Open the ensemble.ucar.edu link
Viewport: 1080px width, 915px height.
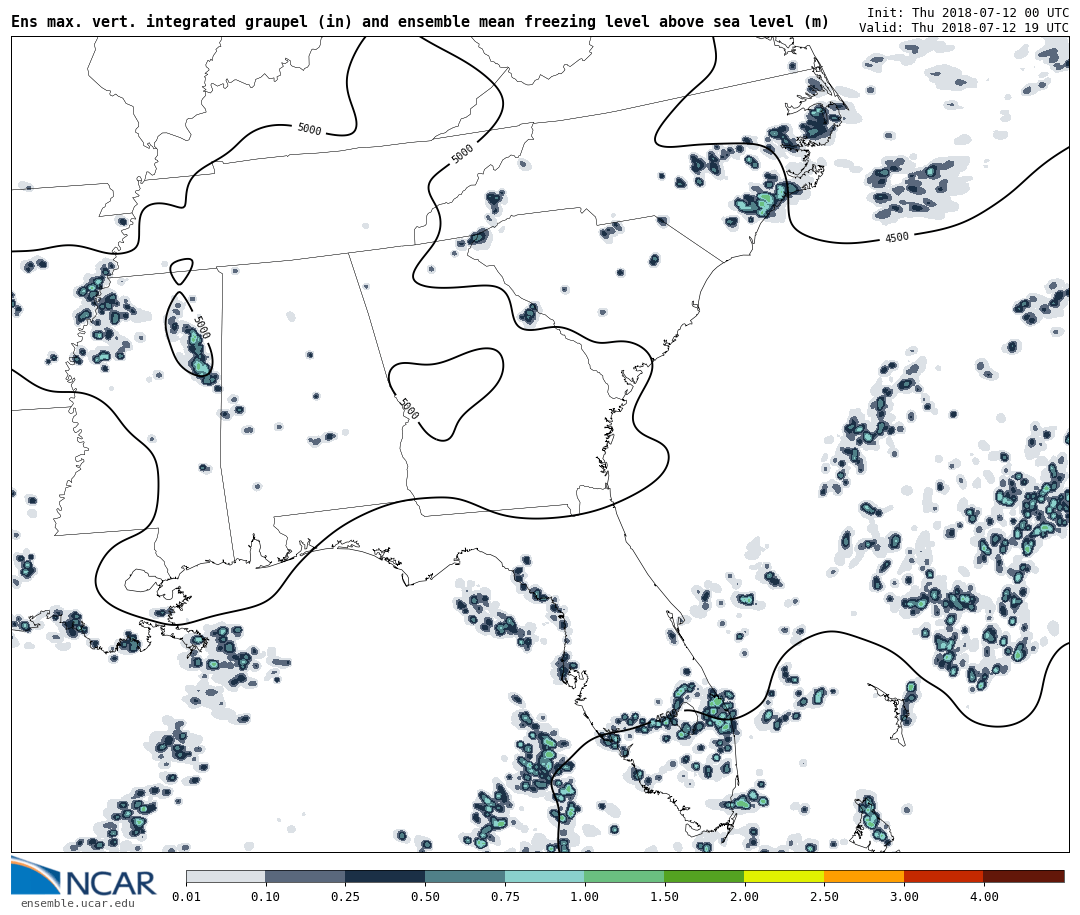pos(77,904)
